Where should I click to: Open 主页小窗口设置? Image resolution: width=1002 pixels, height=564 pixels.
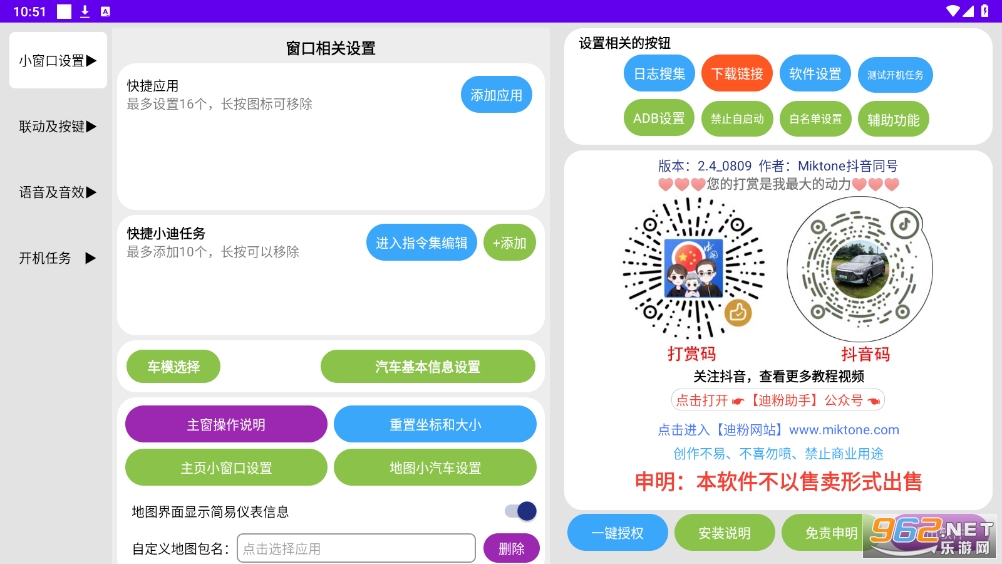click(226, 468)
